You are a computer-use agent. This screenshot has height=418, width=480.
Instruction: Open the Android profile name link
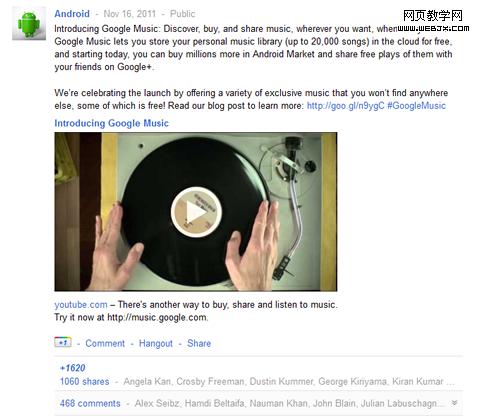click(72, 14)
